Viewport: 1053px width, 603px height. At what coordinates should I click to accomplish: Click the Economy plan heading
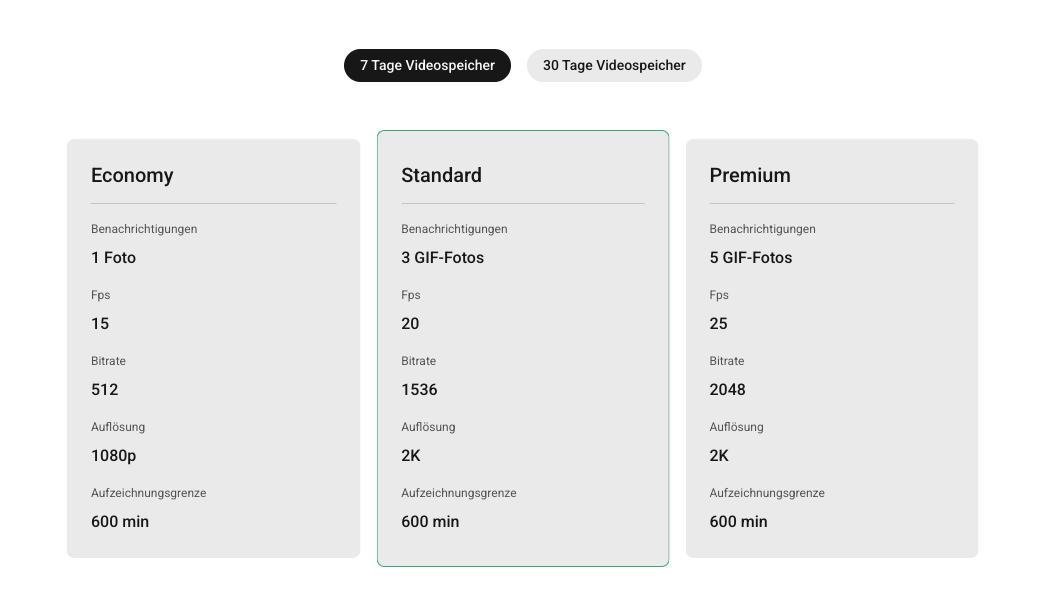click(x=132, y=175)
